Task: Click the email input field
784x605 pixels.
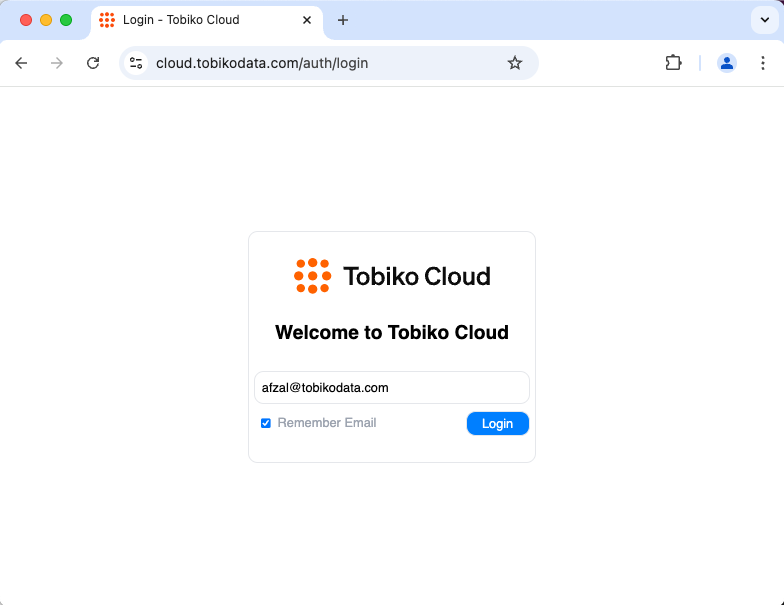Action: coord(392,388)
